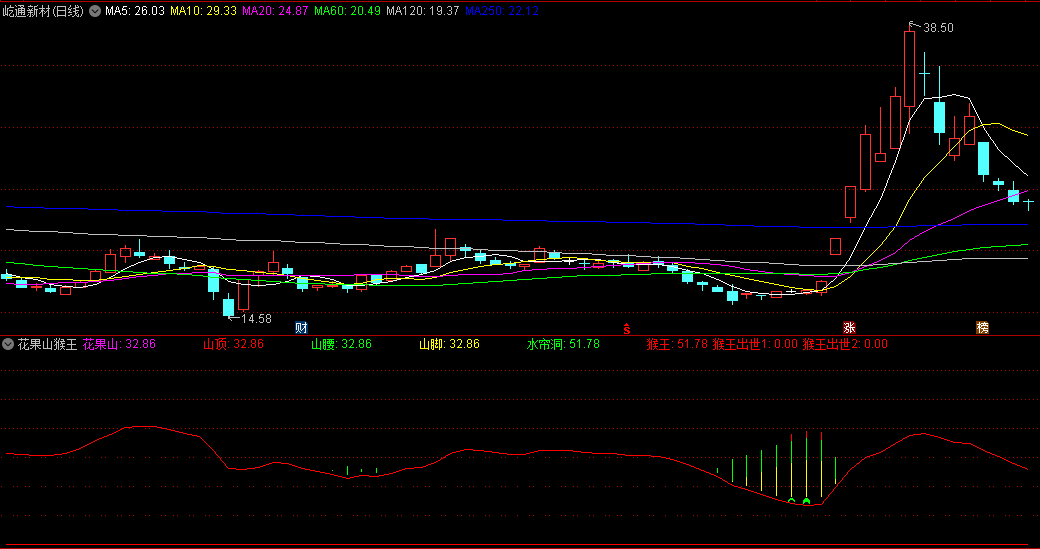Select the 水帘洞: 51.78 value
Viewport: 1040px width, 549px height.
(563, 344)
